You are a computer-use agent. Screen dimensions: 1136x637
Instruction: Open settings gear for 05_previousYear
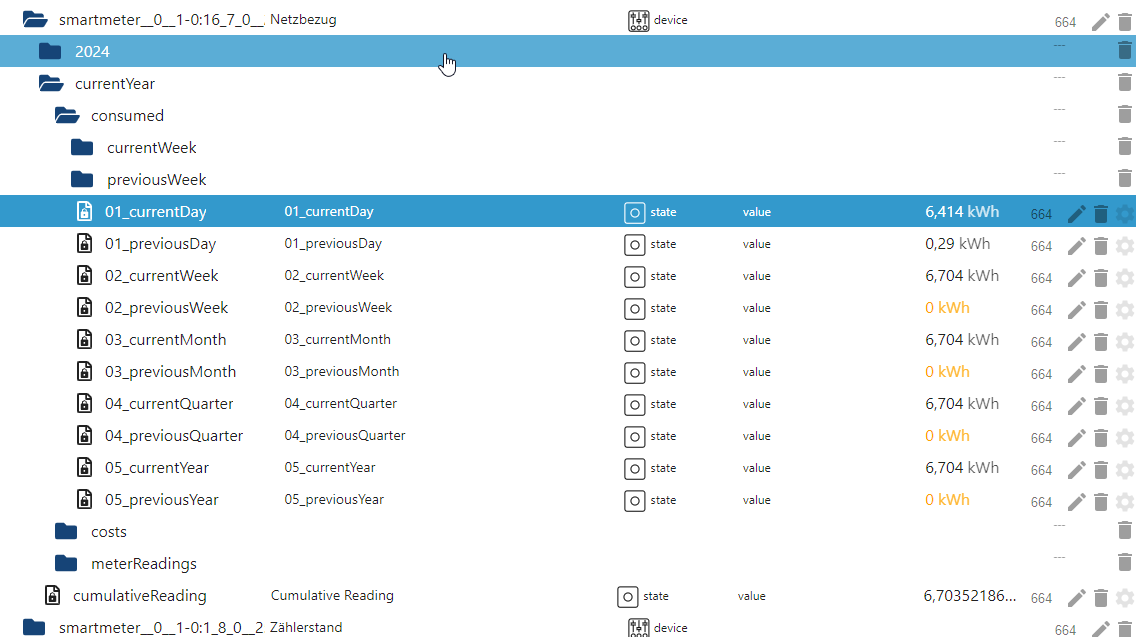[x=1124, y=501]
